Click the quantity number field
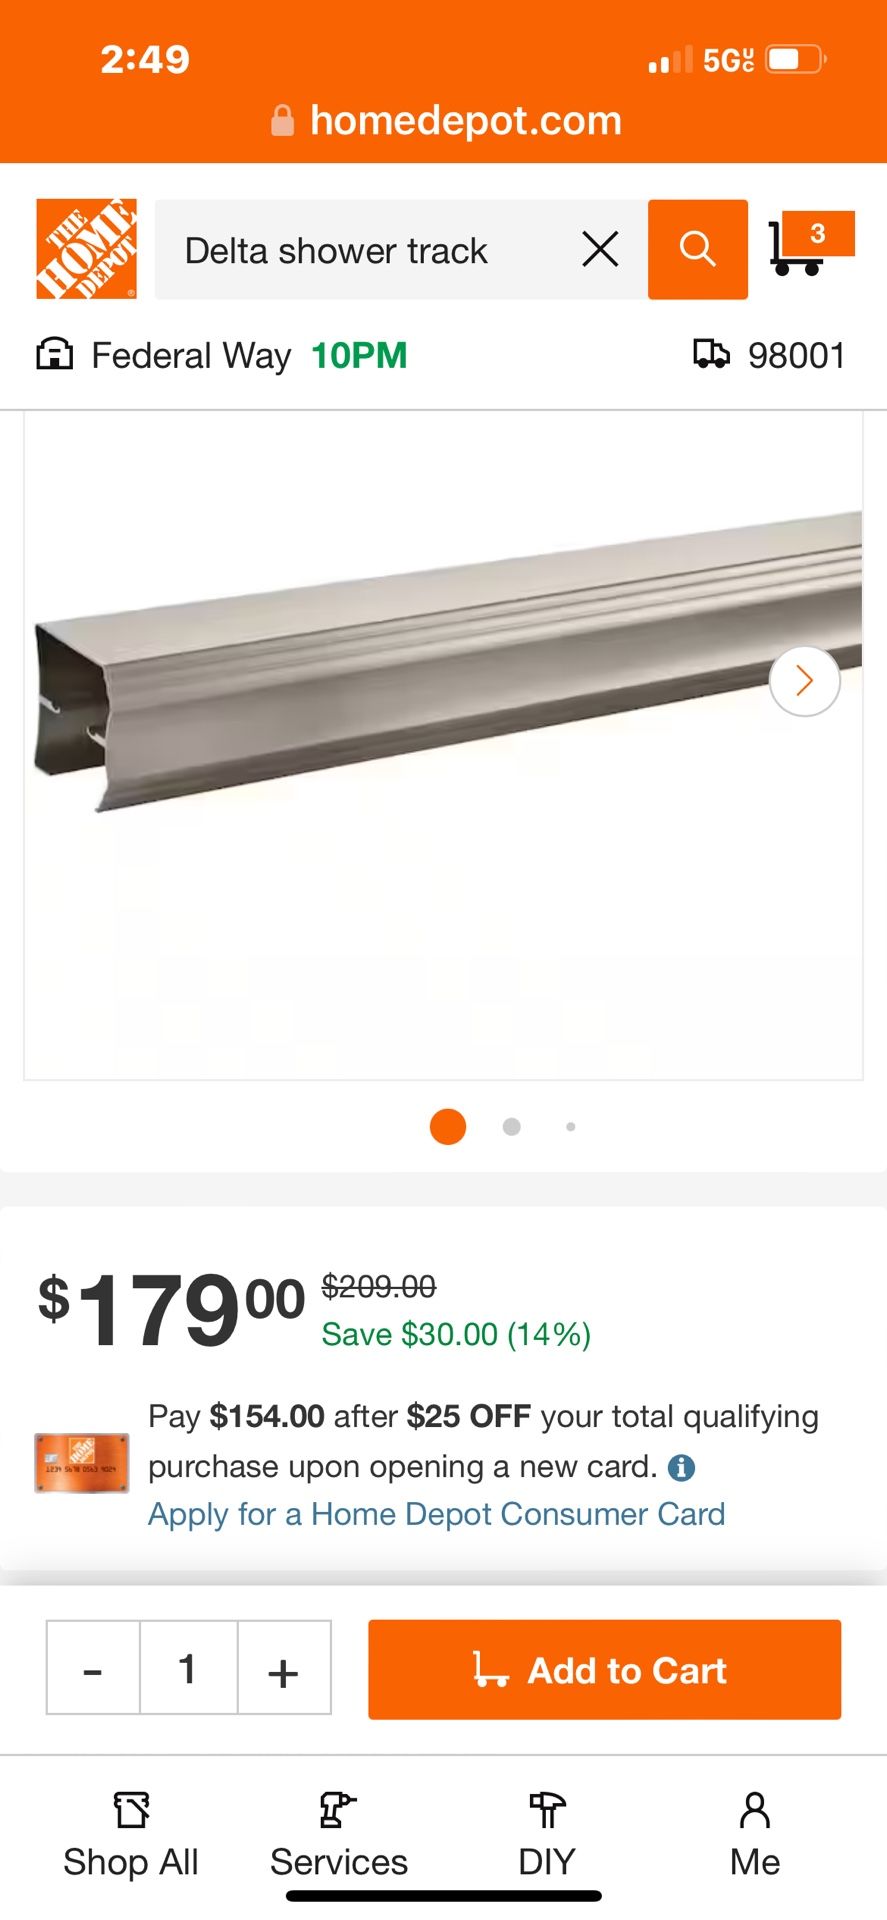 (188, 1668)
